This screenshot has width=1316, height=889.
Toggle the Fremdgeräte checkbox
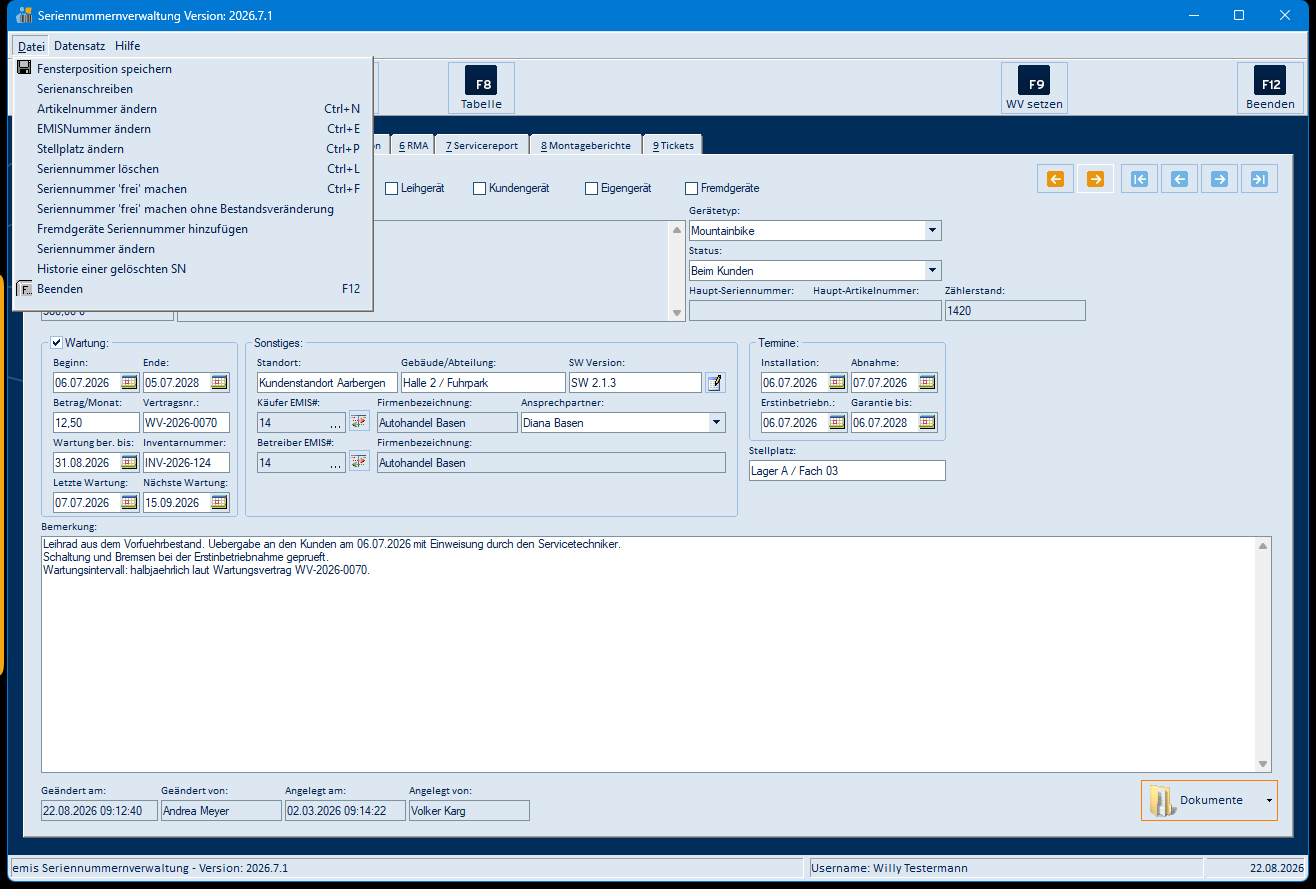coord(692,188)
